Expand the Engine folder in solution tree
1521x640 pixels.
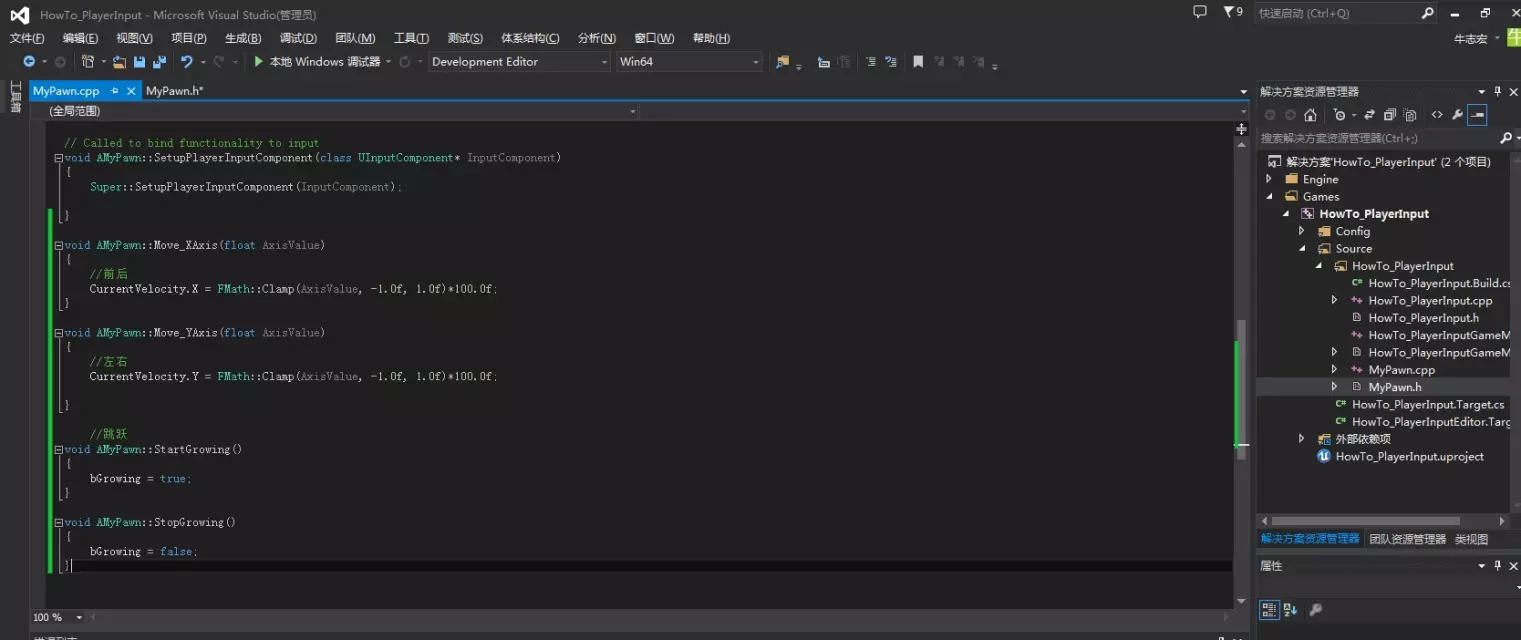click(x=1269, y=180)
